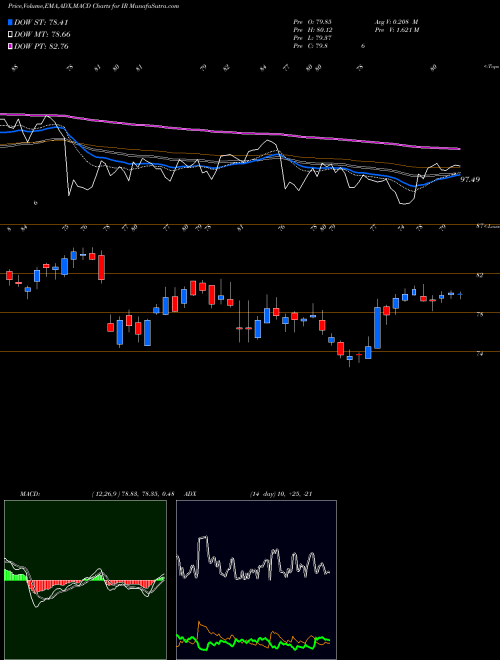This screenshot has width=500, height=660.
Task: Click the 'Pre C: 79.8' value
Action: tap(311, 46)
